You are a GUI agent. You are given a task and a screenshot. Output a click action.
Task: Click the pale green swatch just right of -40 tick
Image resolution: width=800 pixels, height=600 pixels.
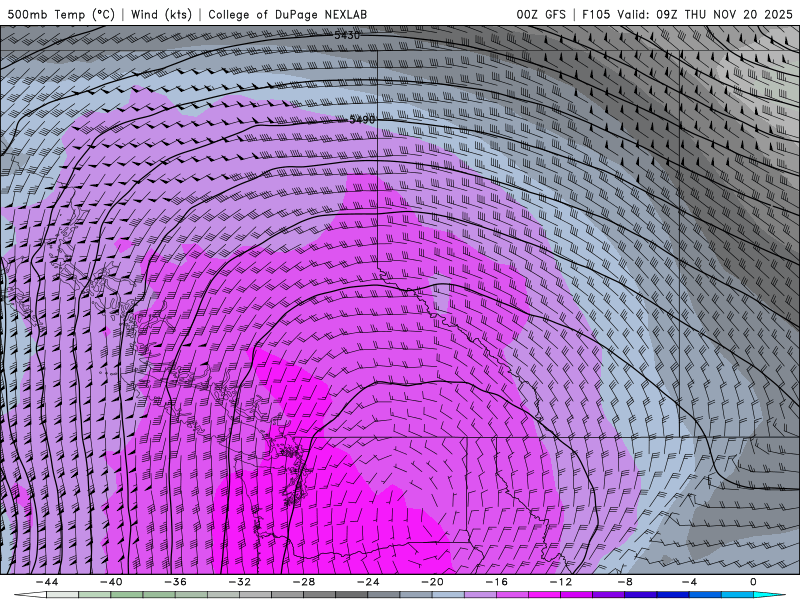(x=127, y=595)
